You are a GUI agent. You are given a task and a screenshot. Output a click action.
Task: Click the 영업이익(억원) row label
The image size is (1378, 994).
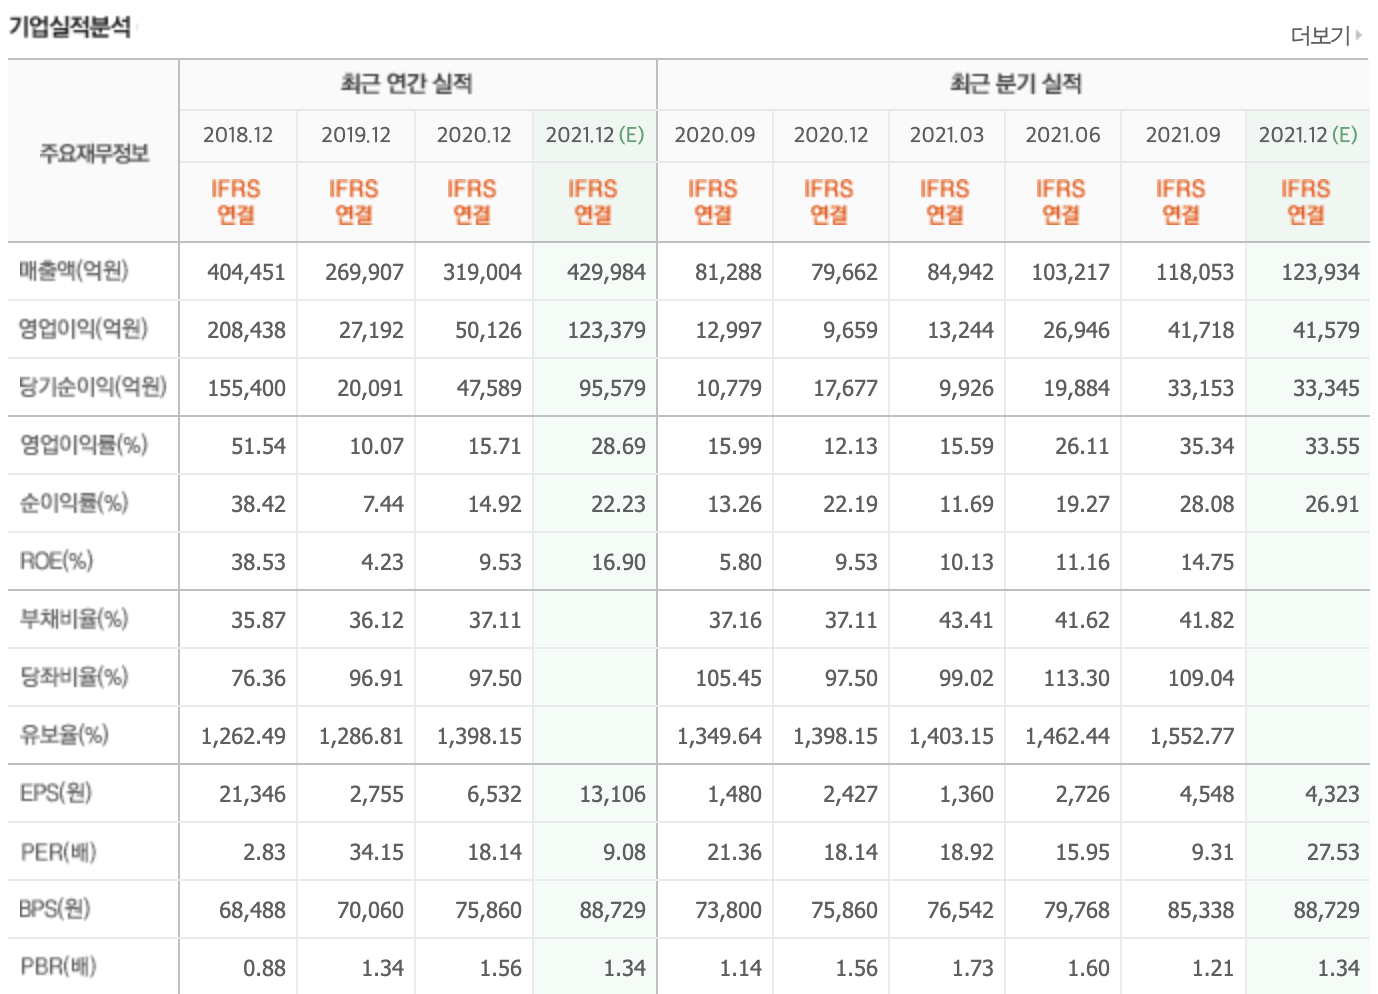click(83, 329)
